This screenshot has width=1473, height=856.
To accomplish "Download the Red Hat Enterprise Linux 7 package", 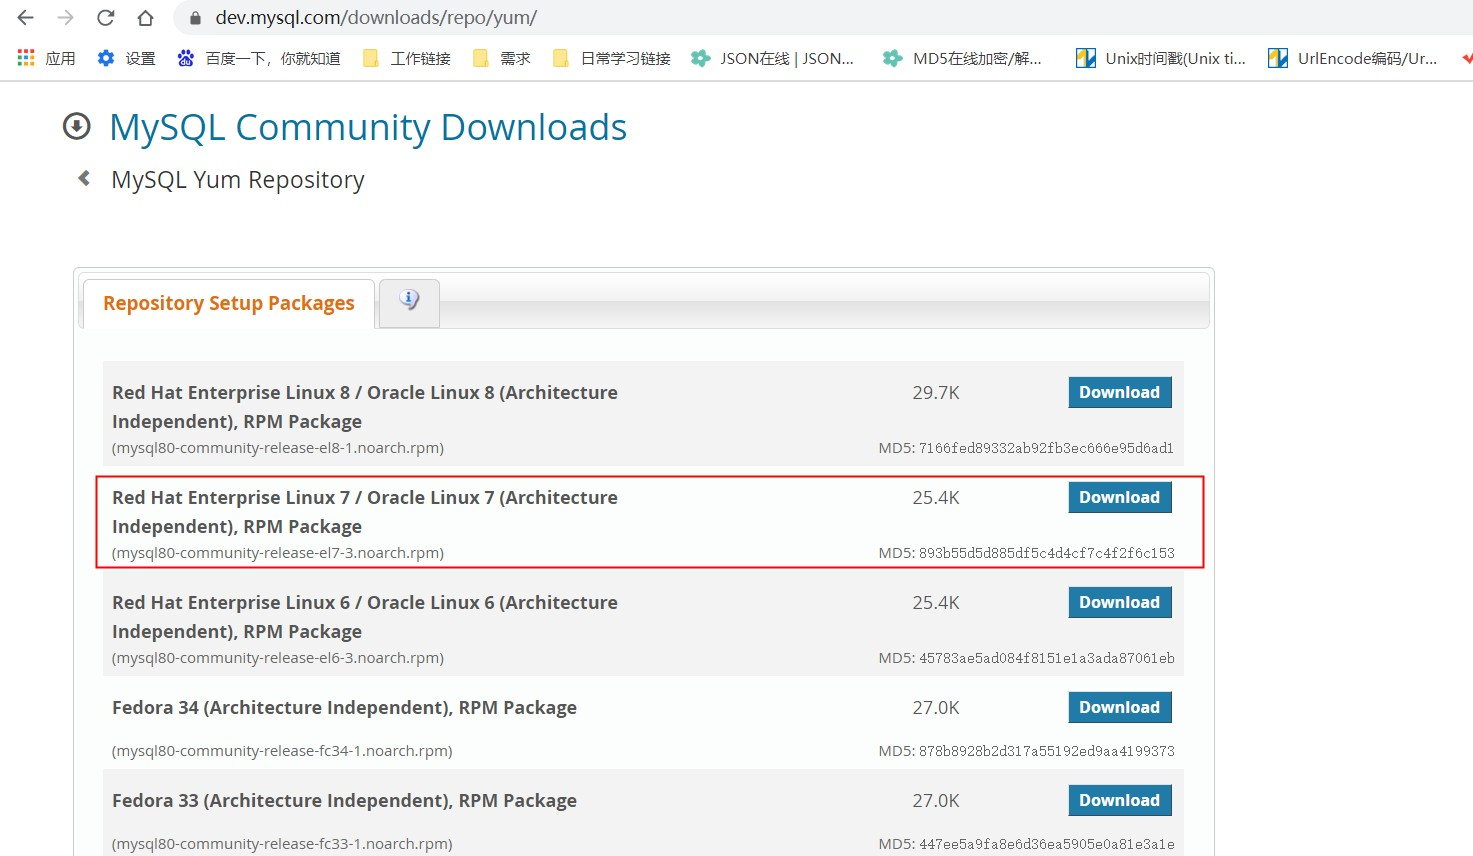I will point(1119,497).
